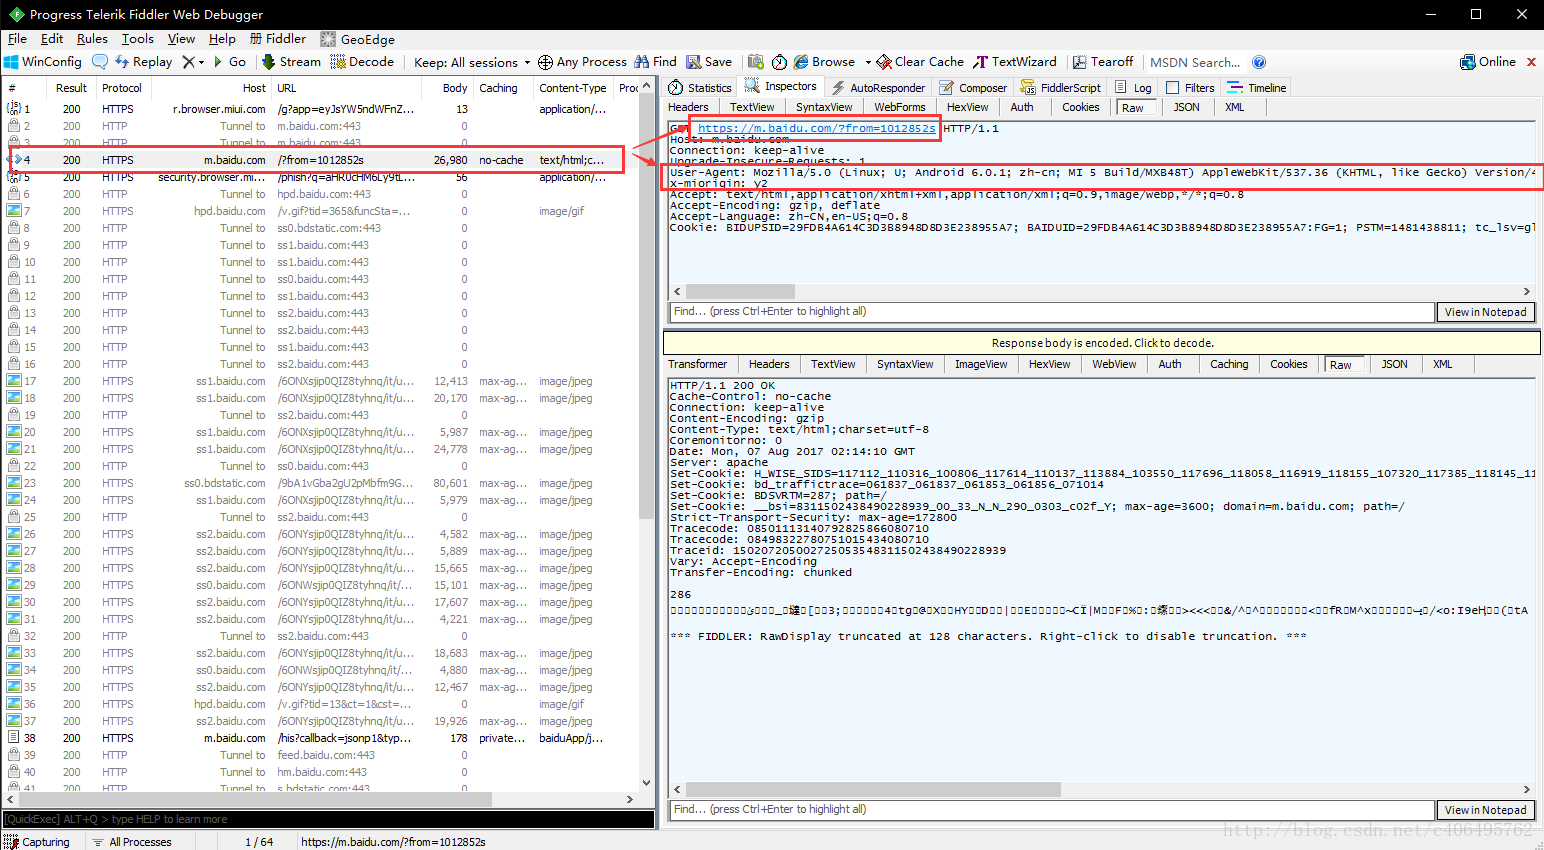
Task: Switch to the Log tab
Action: 1133,88
